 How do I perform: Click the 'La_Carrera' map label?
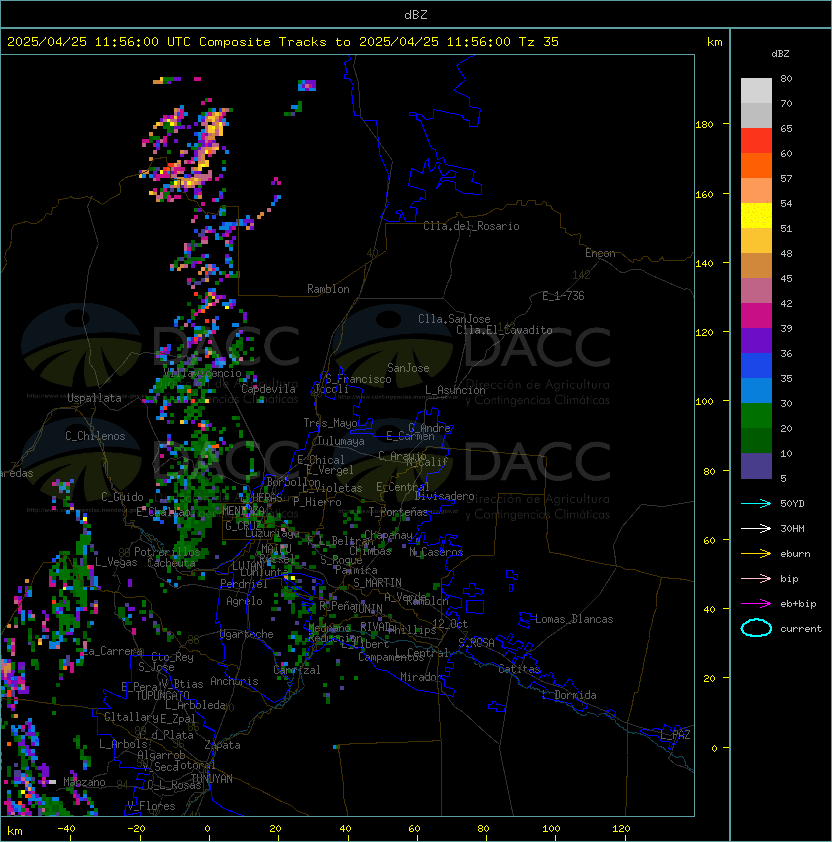113,651
